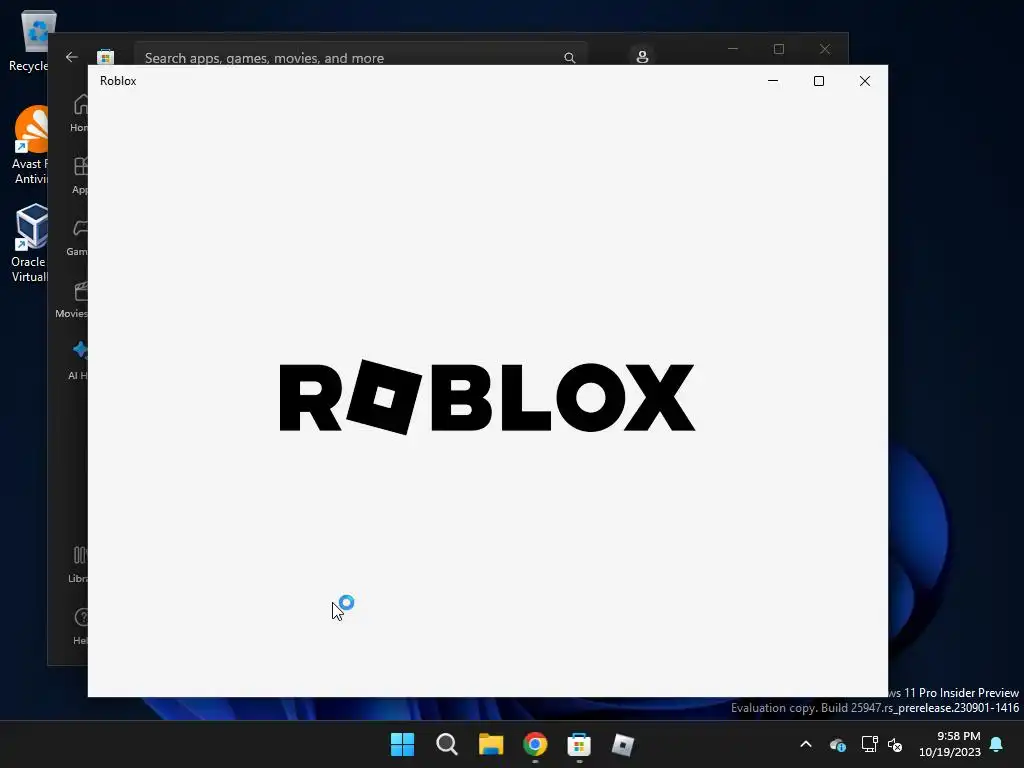Image resolution: width=1024 pixels, height=768 pixels.
Task: Open Apps in the Store sidebar
Action: (80, 174)
